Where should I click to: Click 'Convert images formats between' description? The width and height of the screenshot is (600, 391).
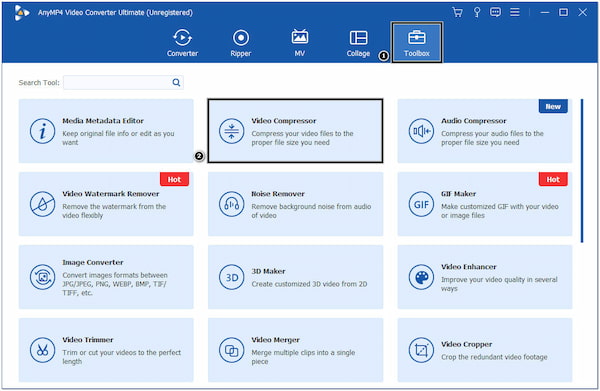click(x=115, y=284)
